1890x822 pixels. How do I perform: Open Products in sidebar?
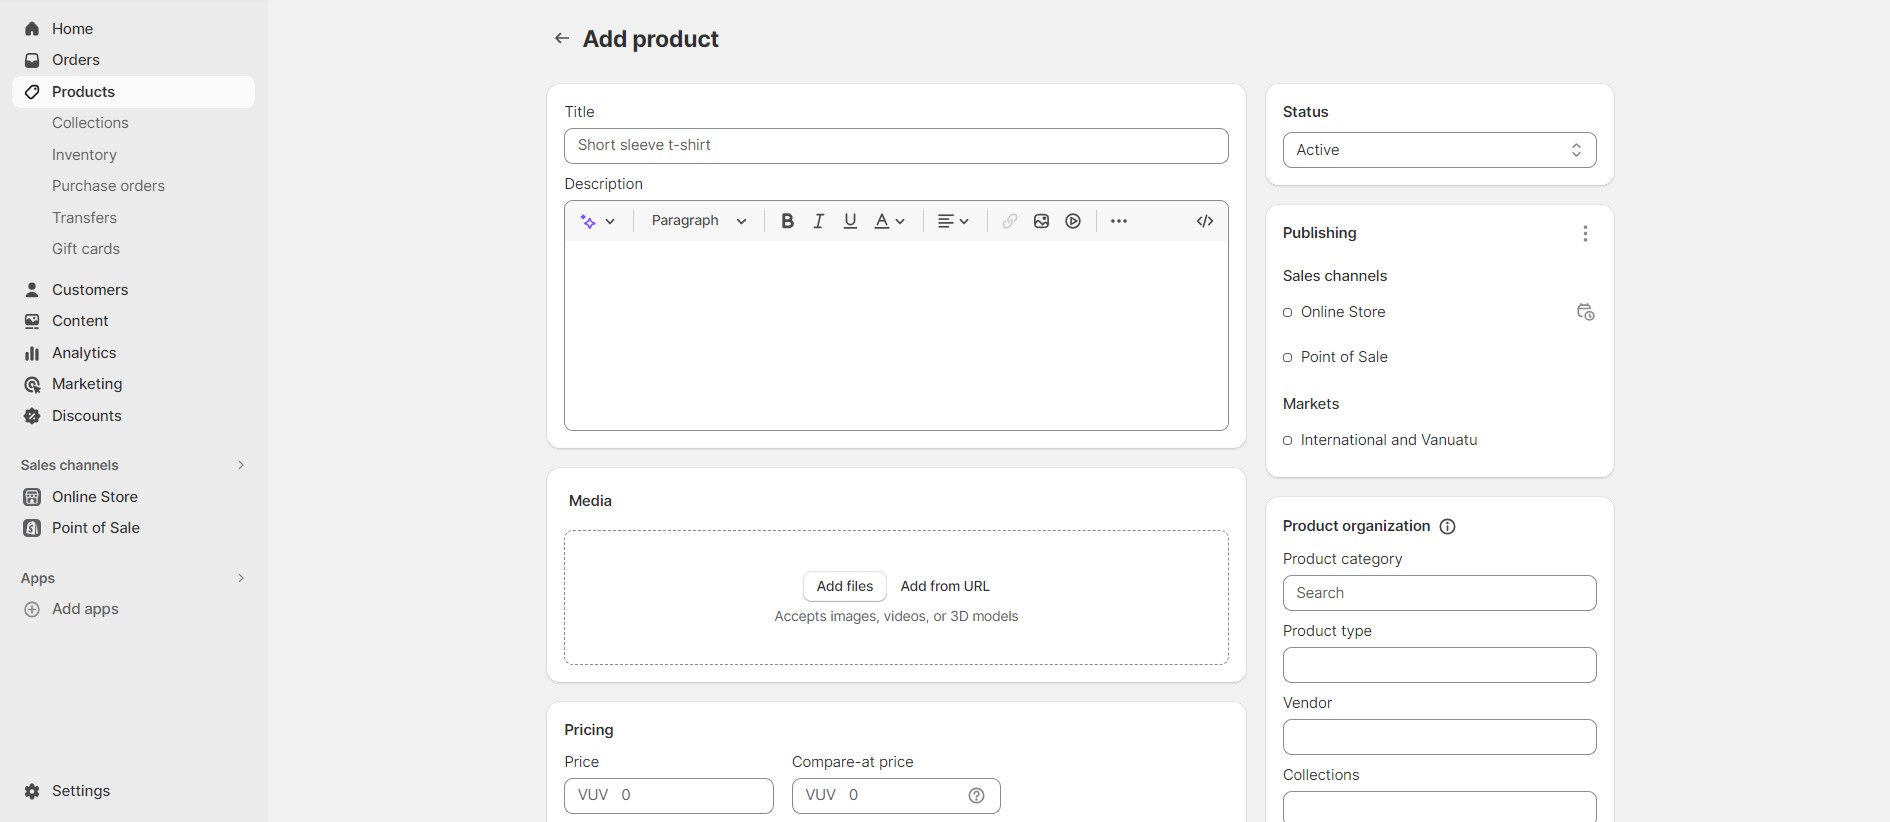(133, 92)
